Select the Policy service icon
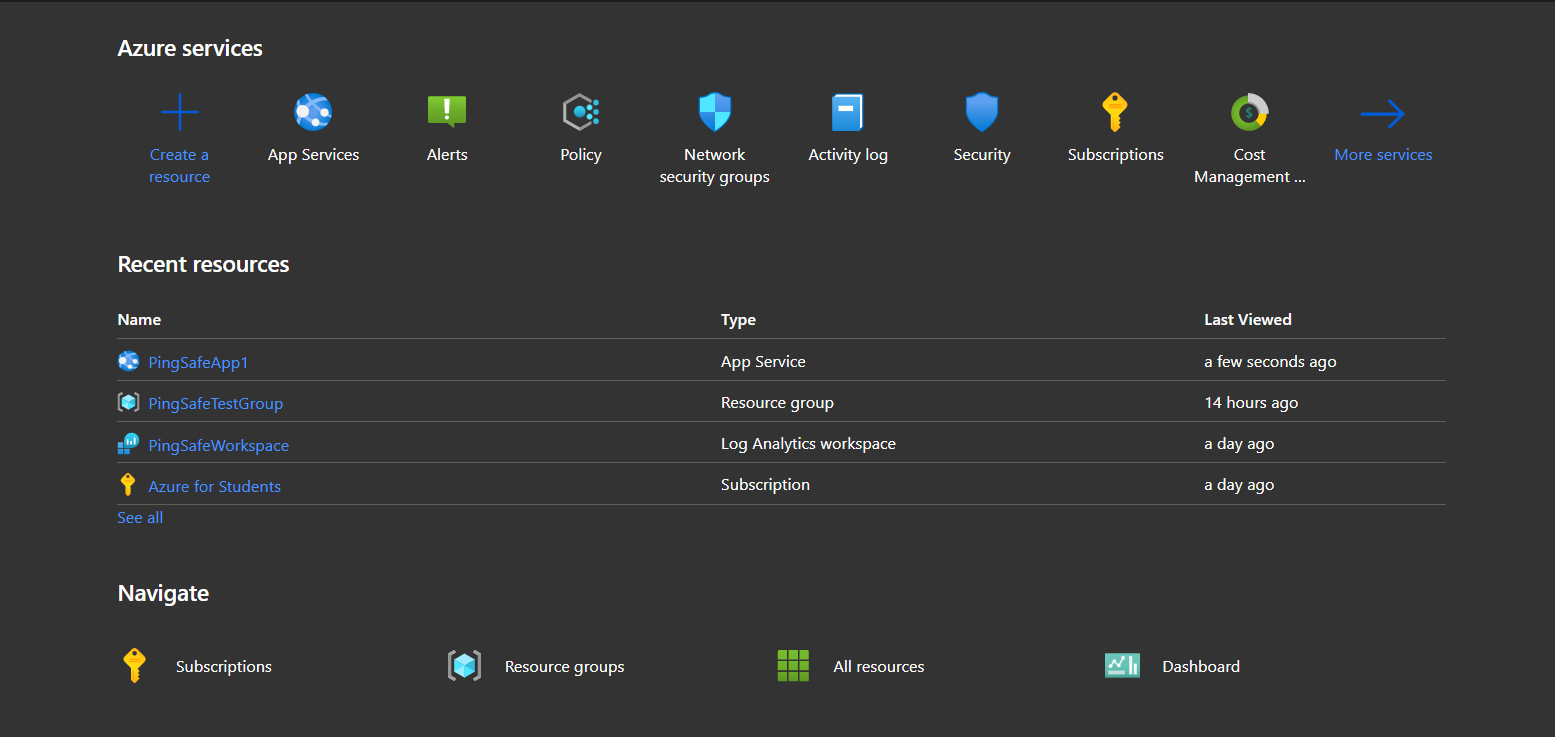The width and height of the screenshot is (1555, 737). pyautogui.click(x=580, y=113)
